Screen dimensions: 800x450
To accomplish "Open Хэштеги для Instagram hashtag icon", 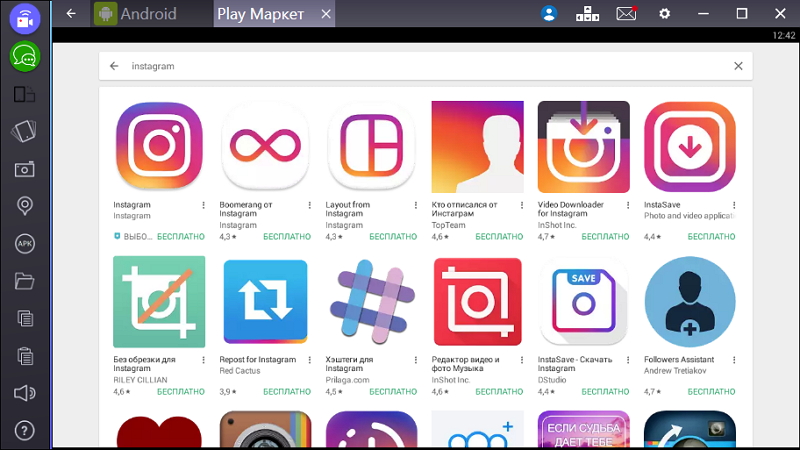I will pyautogui.click(x=372, y=302).
